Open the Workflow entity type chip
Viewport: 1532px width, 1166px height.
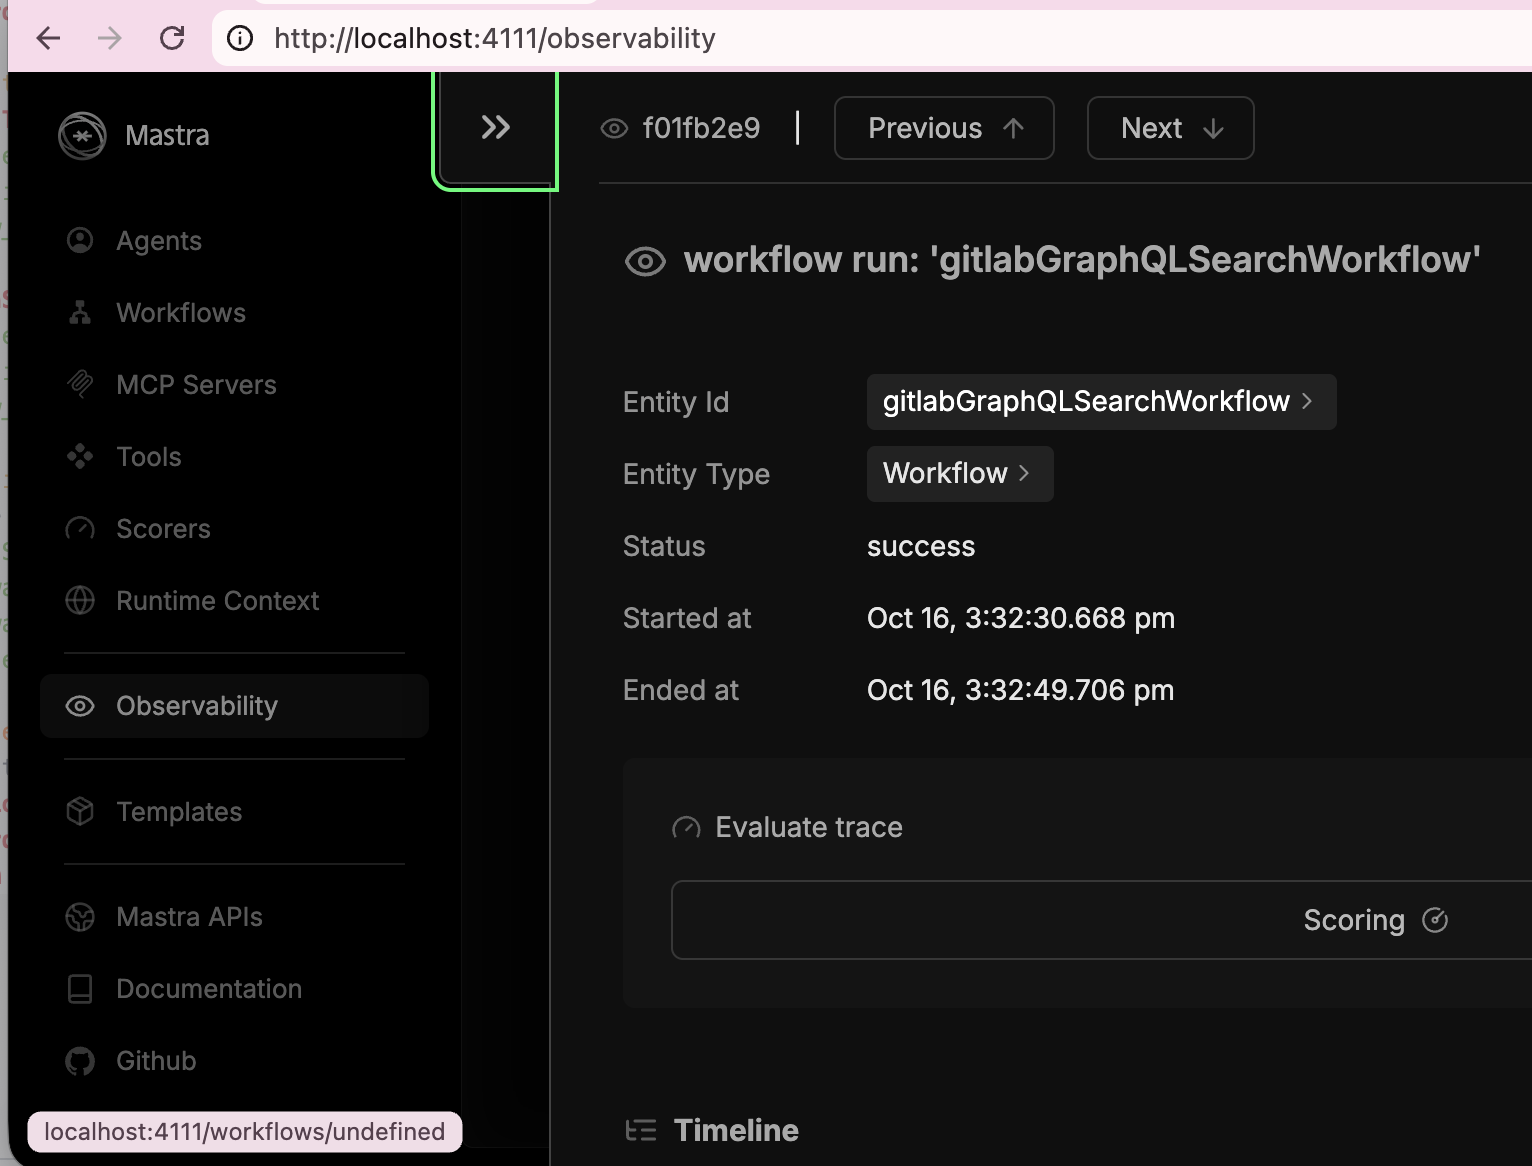pos(960,474)
